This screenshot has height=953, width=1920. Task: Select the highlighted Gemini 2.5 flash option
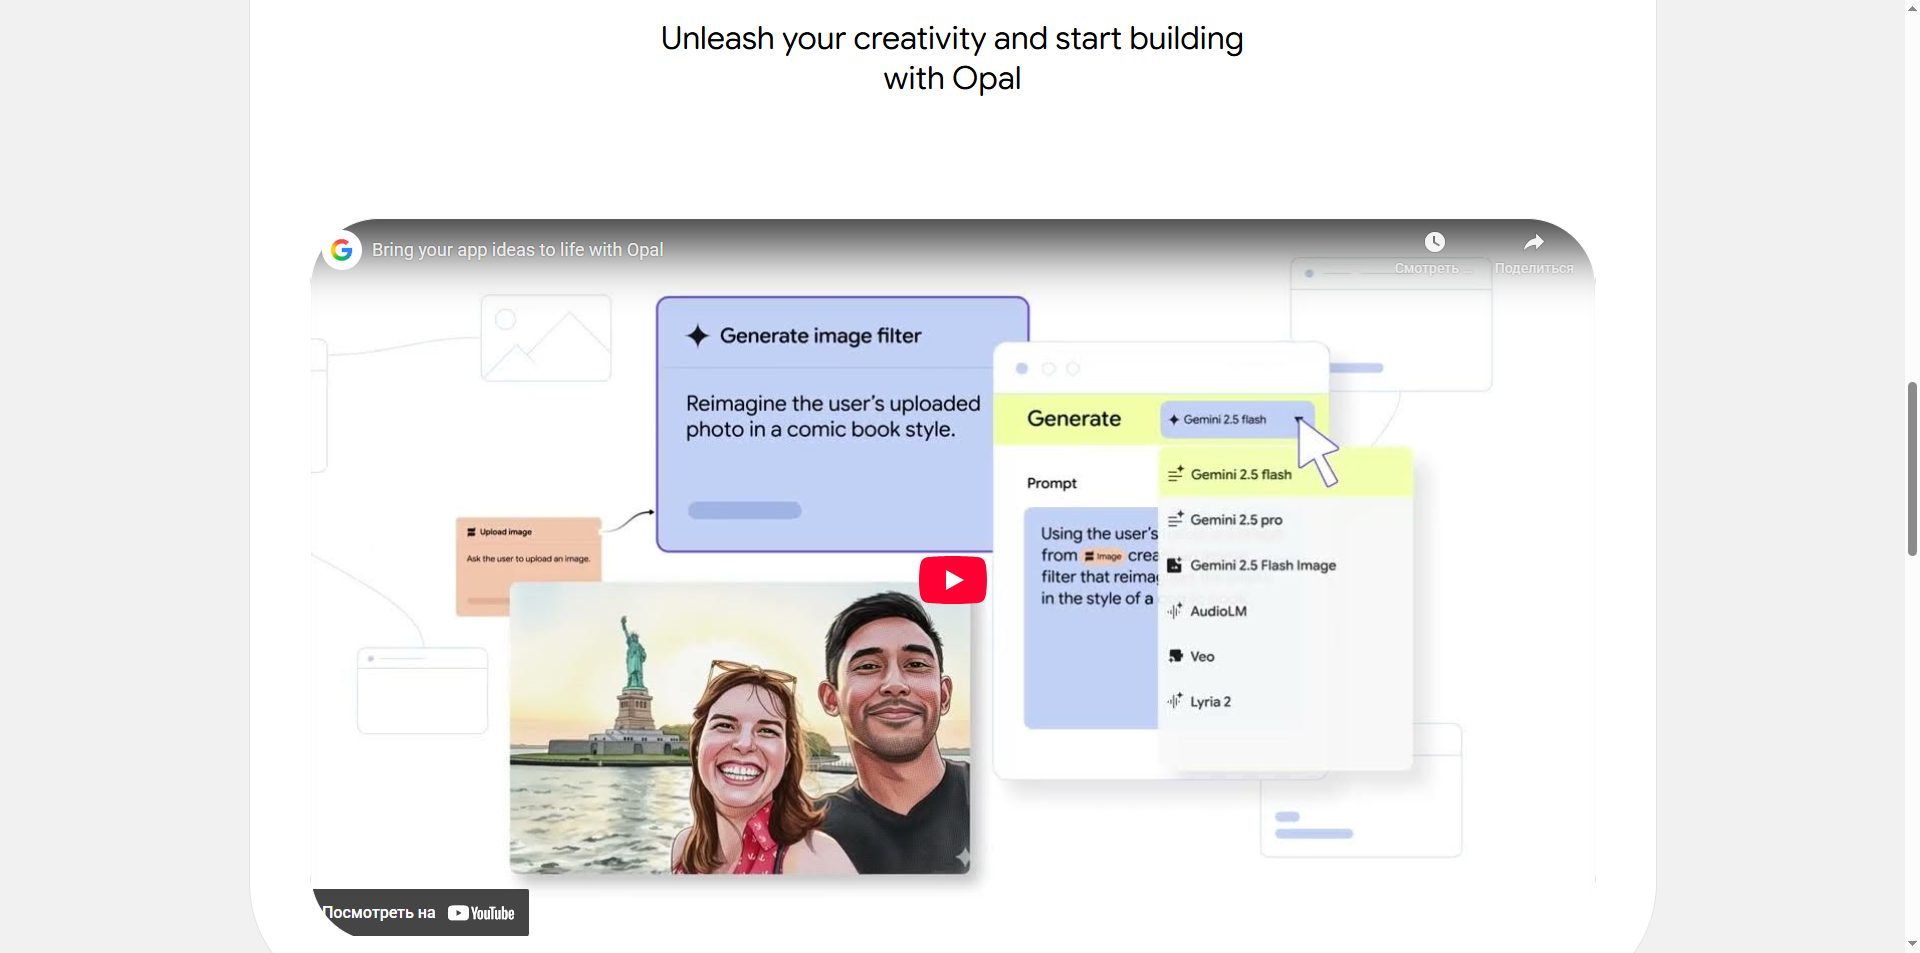1240,475
